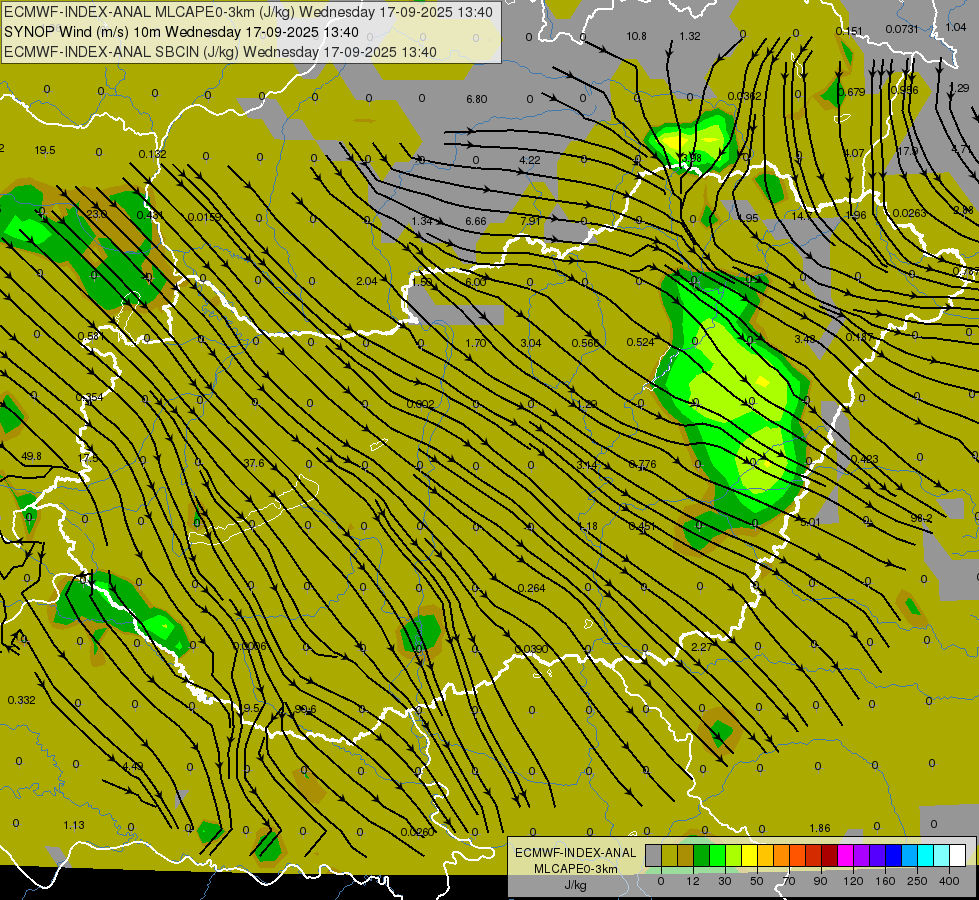Click the map value 0.776

pyautogui.click(x=642, y=464)
